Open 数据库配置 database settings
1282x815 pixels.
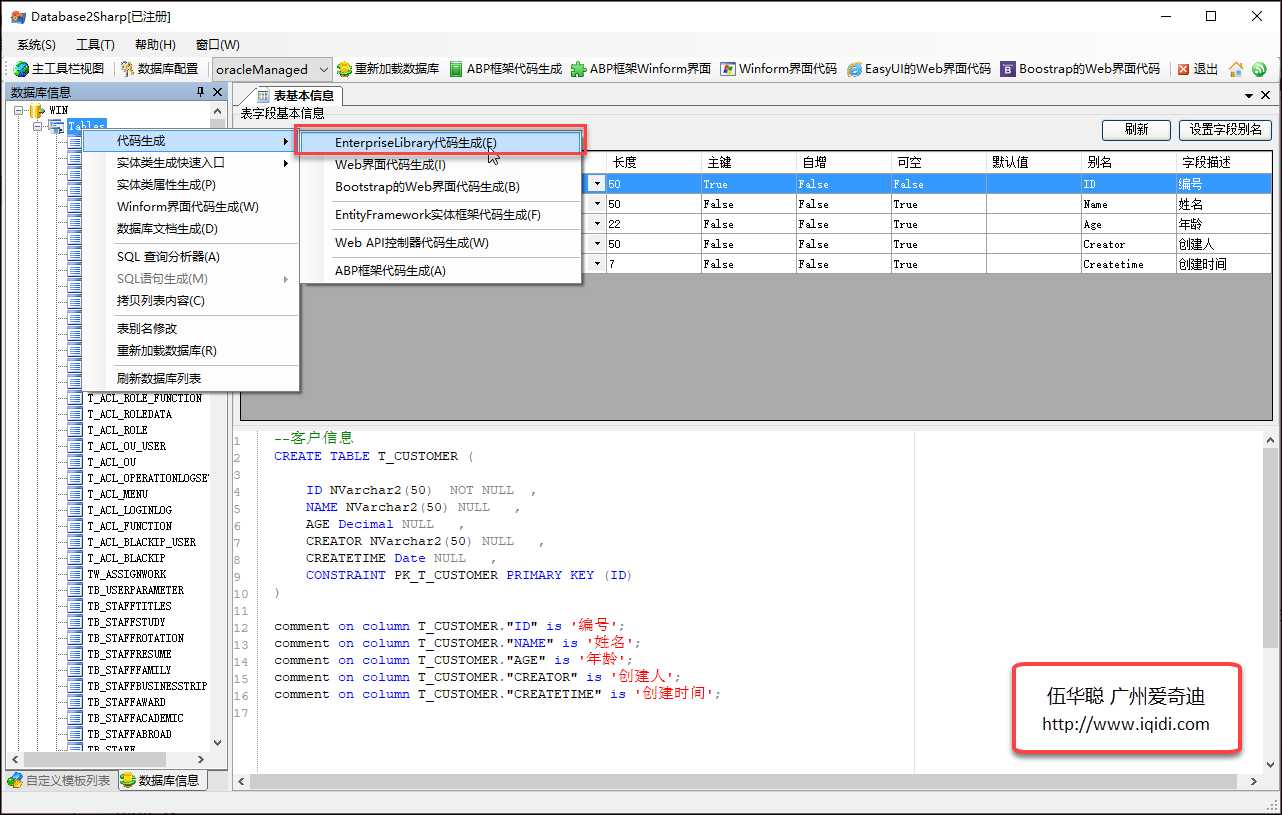[159, 69]
